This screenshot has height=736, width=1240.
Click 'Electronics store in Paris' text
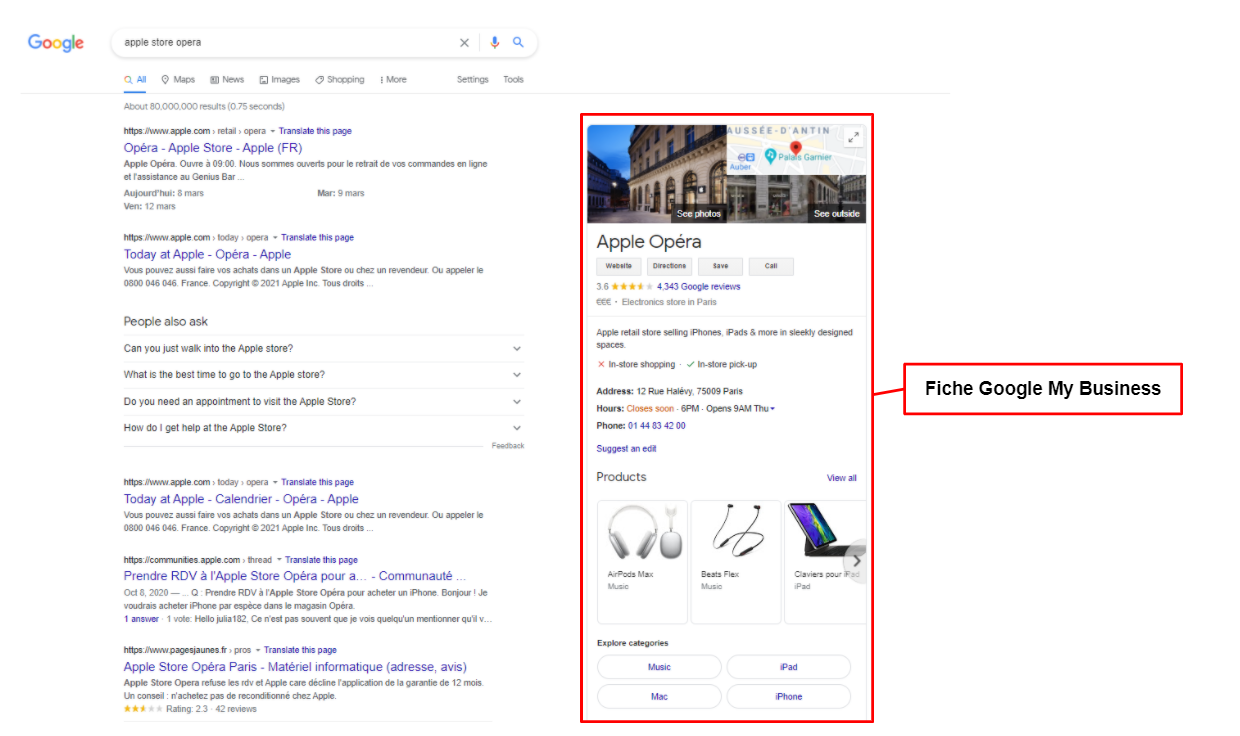(x=669, y=302)
